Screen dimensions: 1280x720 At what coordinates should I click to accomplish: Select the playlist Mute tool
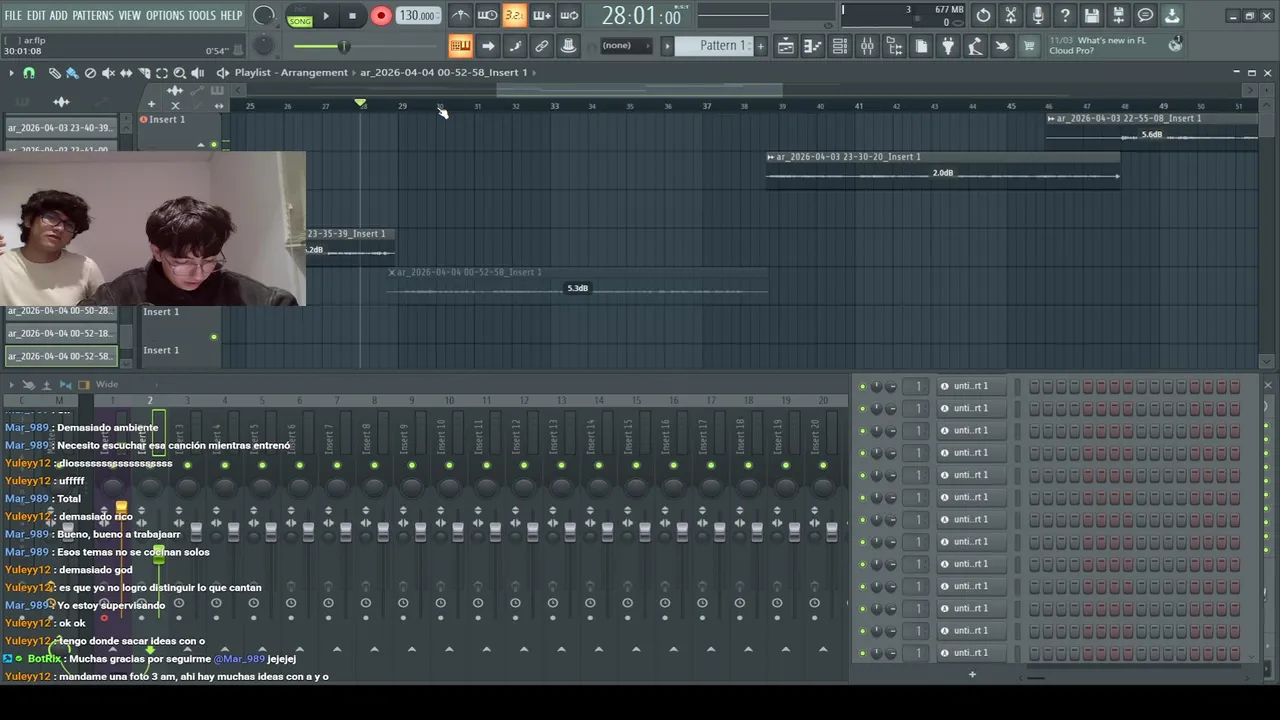click(x=108, y=73)
